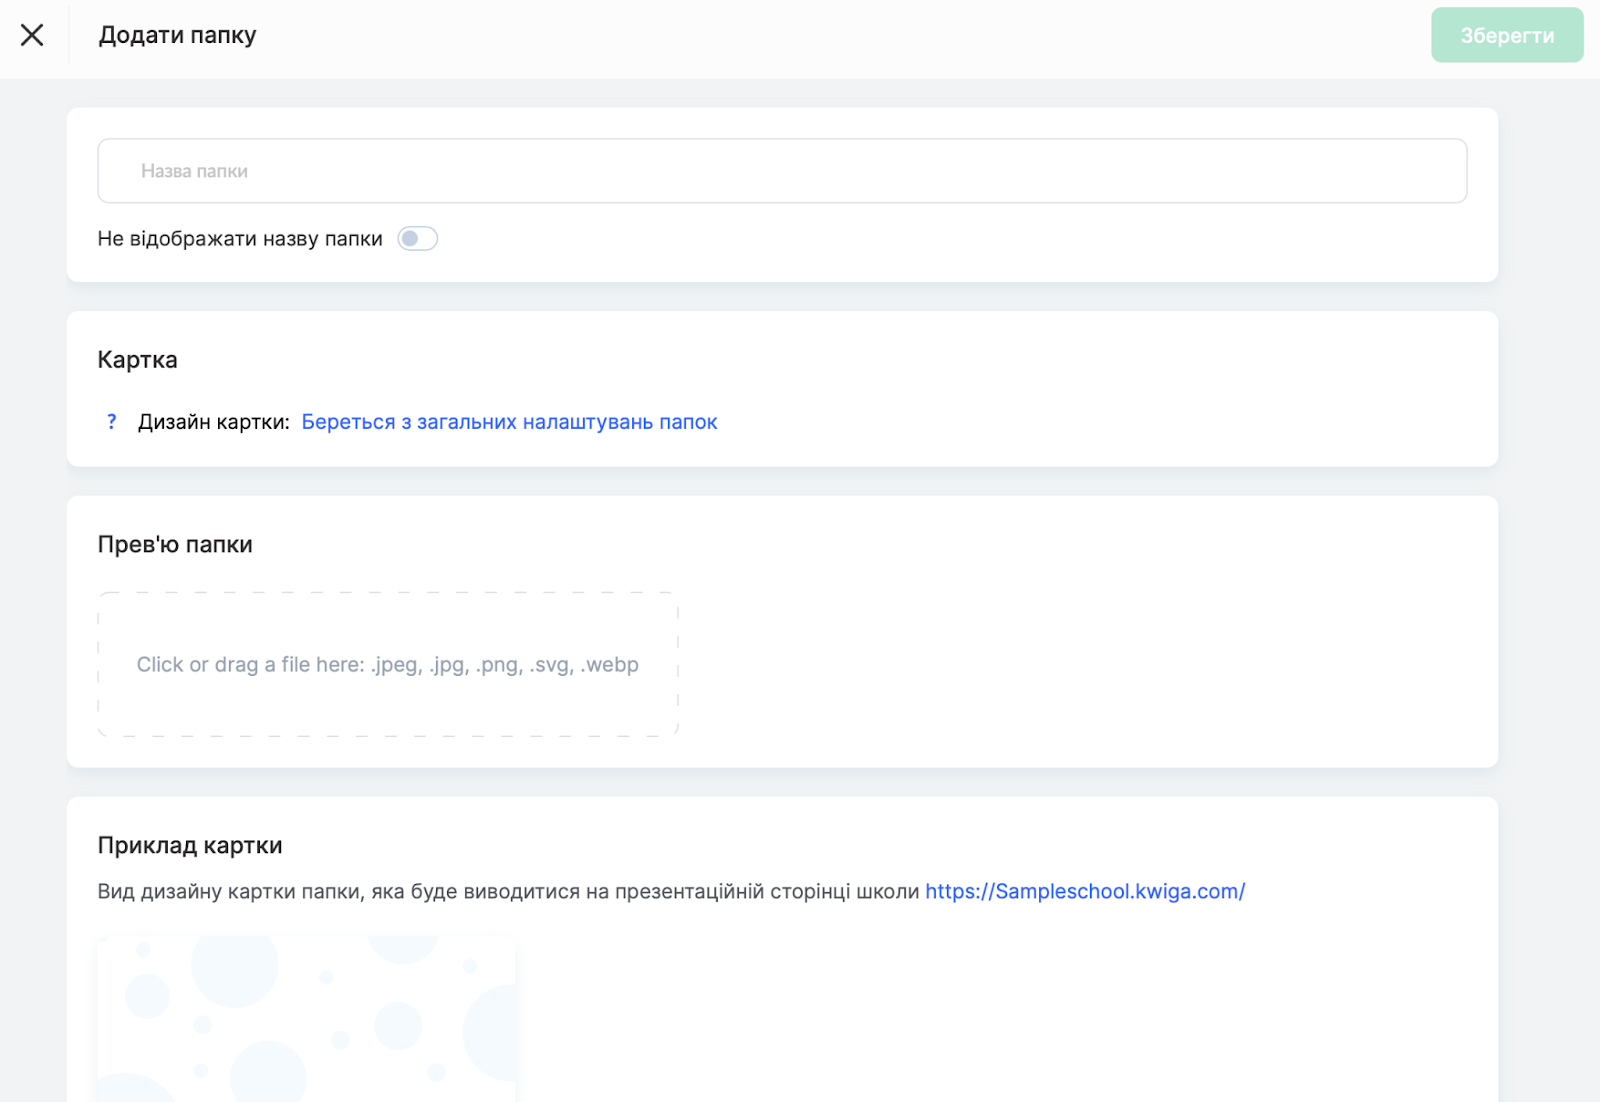Click the blue question mark help icon
This screenshot has width=1600, height=1102.
[x=111, y=422]
